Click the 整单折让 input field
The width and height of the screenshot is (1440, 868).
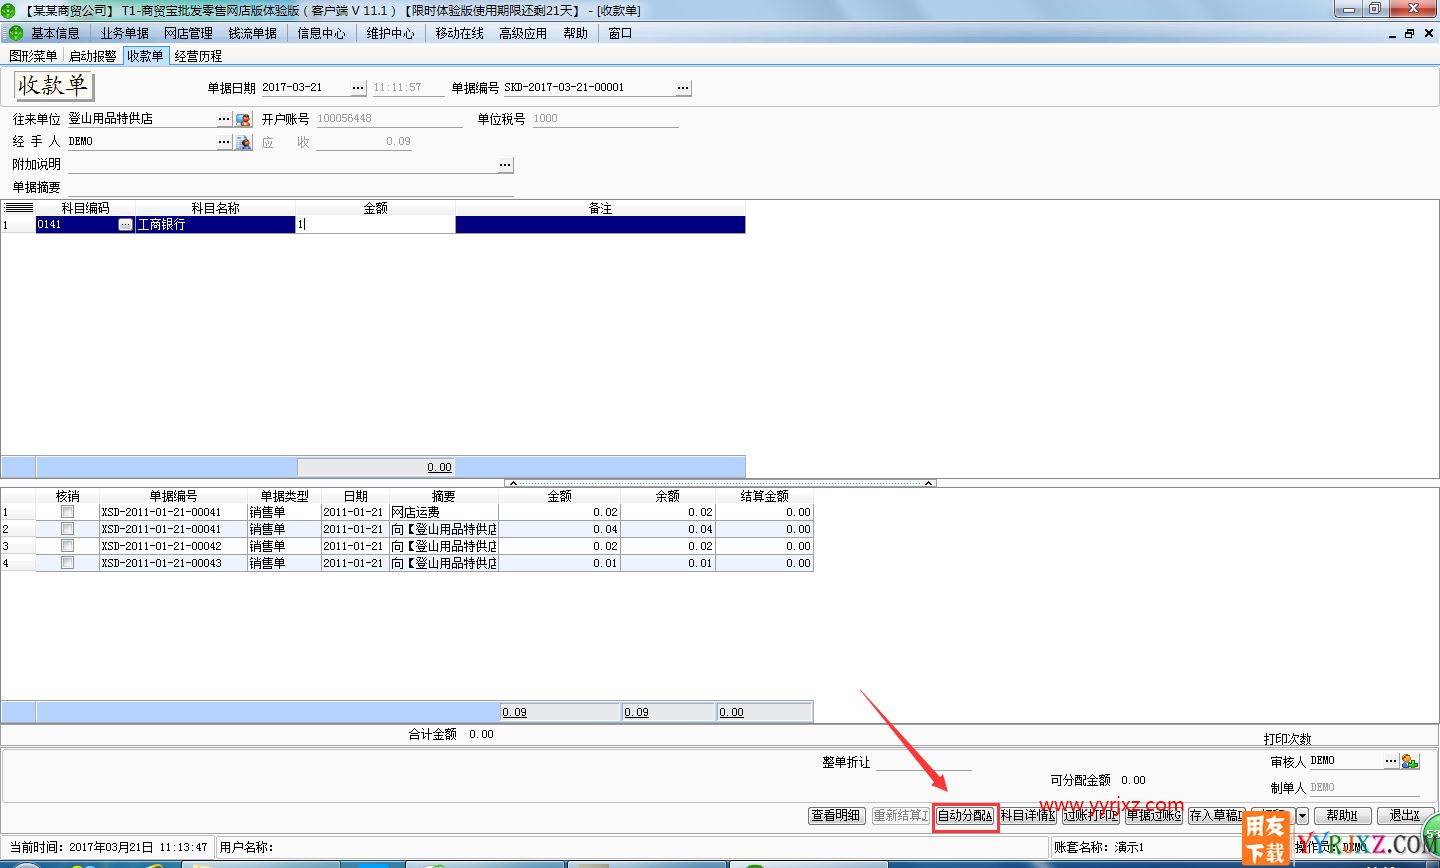(x=923, y=762)
